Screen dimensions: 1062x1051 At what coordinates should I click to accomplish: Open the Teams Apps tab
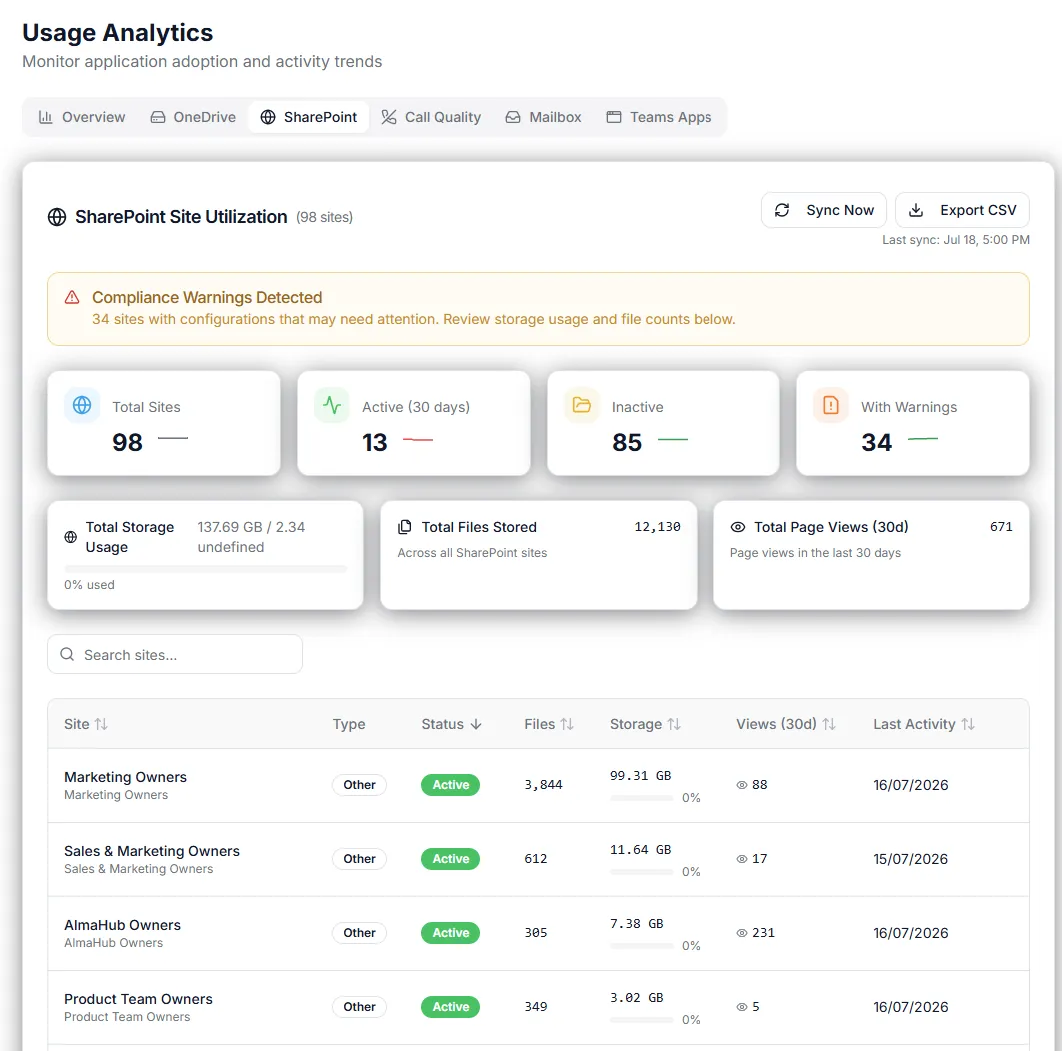659,117
